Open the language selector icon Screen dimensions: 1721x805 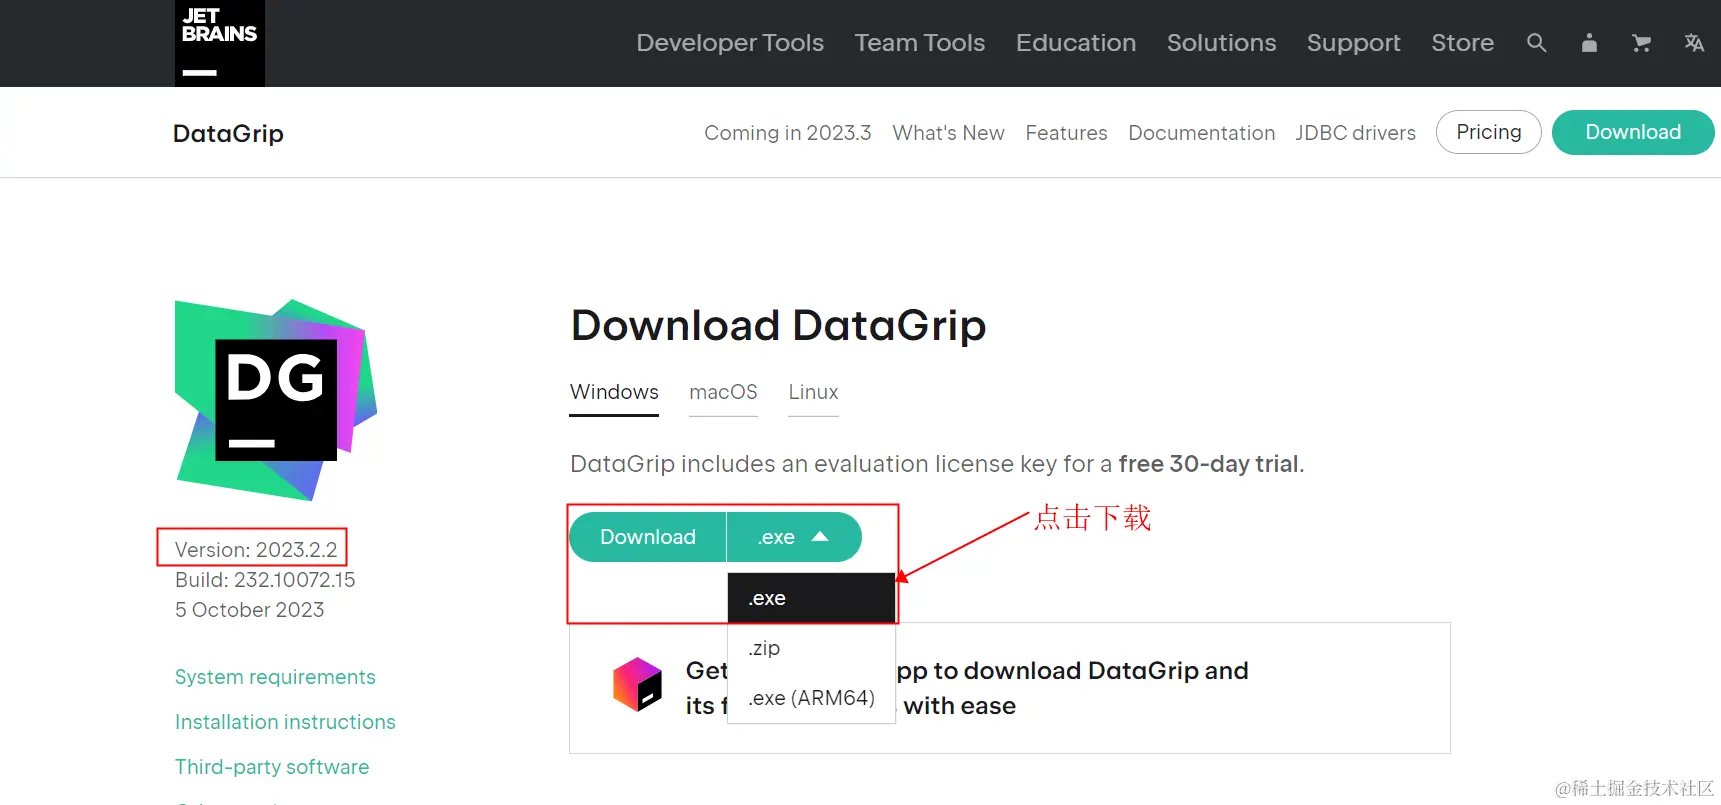click(1694, 43)
